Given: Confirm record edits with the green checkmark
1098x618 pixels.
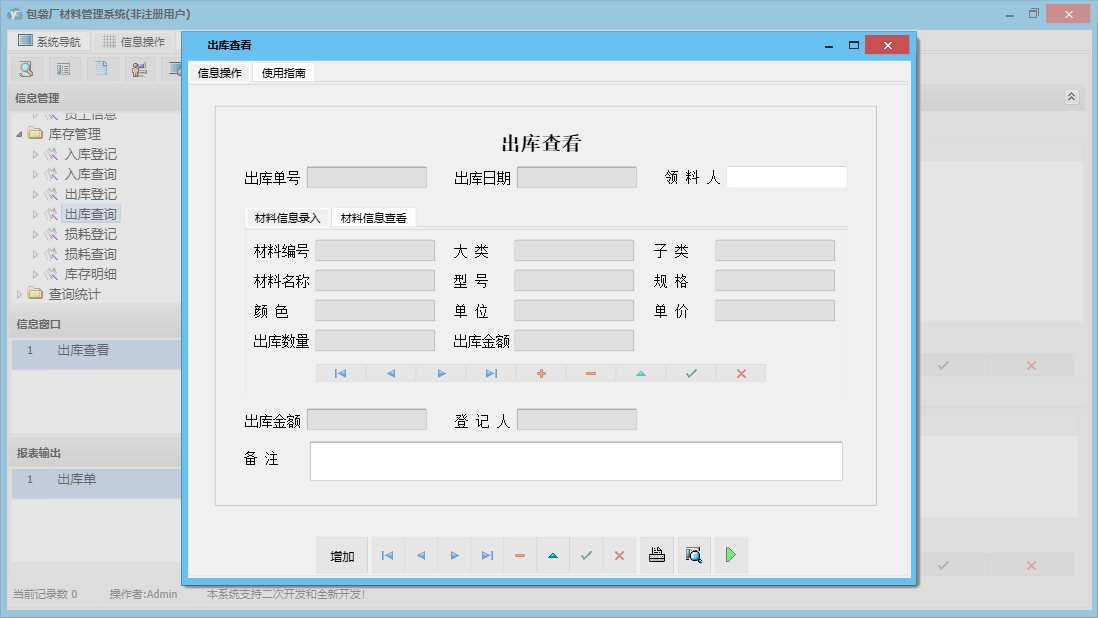Looking at the screenshot, I should (x=586, y=555).
